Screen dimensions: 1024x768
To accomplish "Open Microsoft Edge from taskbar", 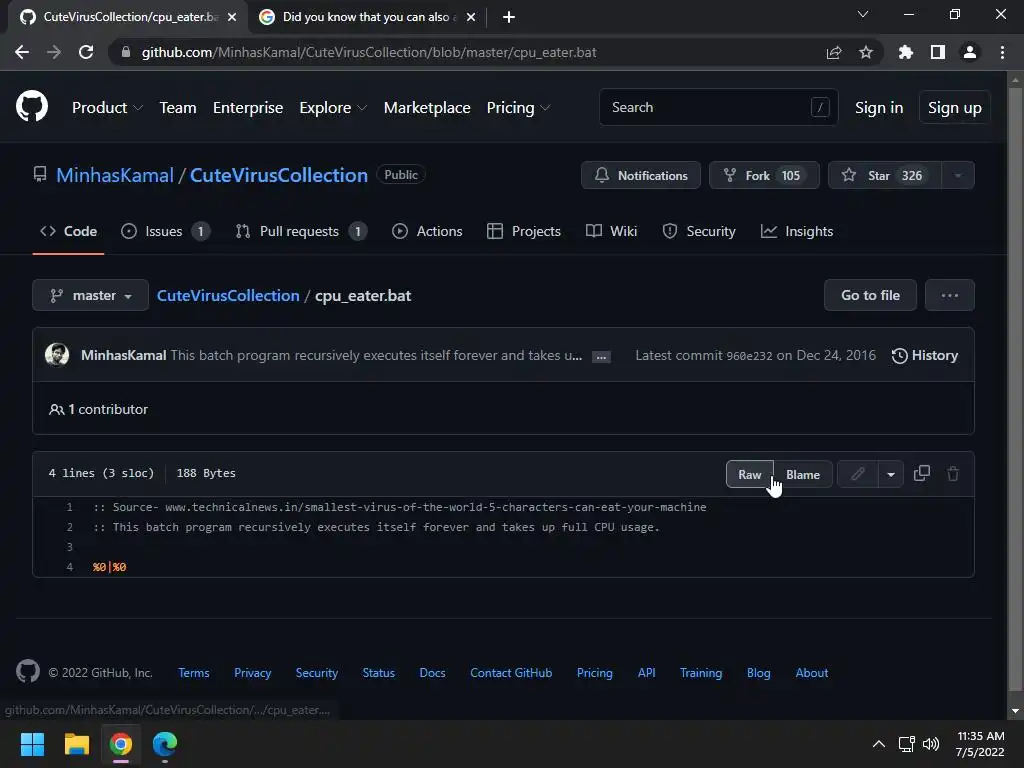I will tap(165, 744).
